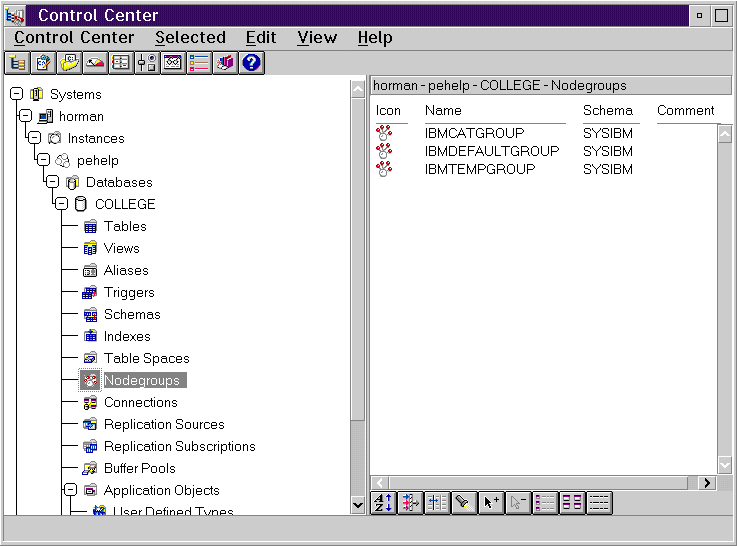Select Table Spaces in the tree

pyautogui.click(x=147, y=359)
